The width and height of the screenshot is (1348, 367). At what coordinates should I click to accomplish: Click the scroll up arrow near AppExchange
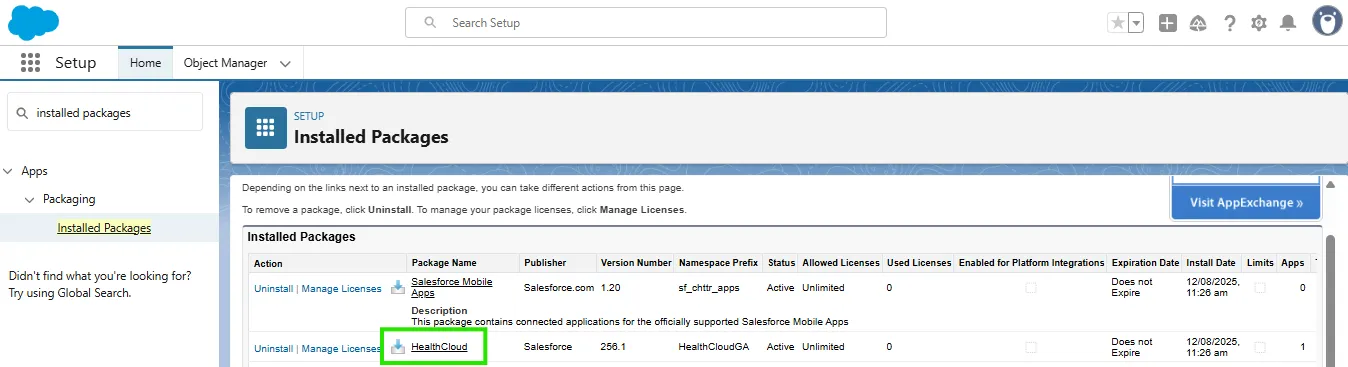[x=1330, y=185]
